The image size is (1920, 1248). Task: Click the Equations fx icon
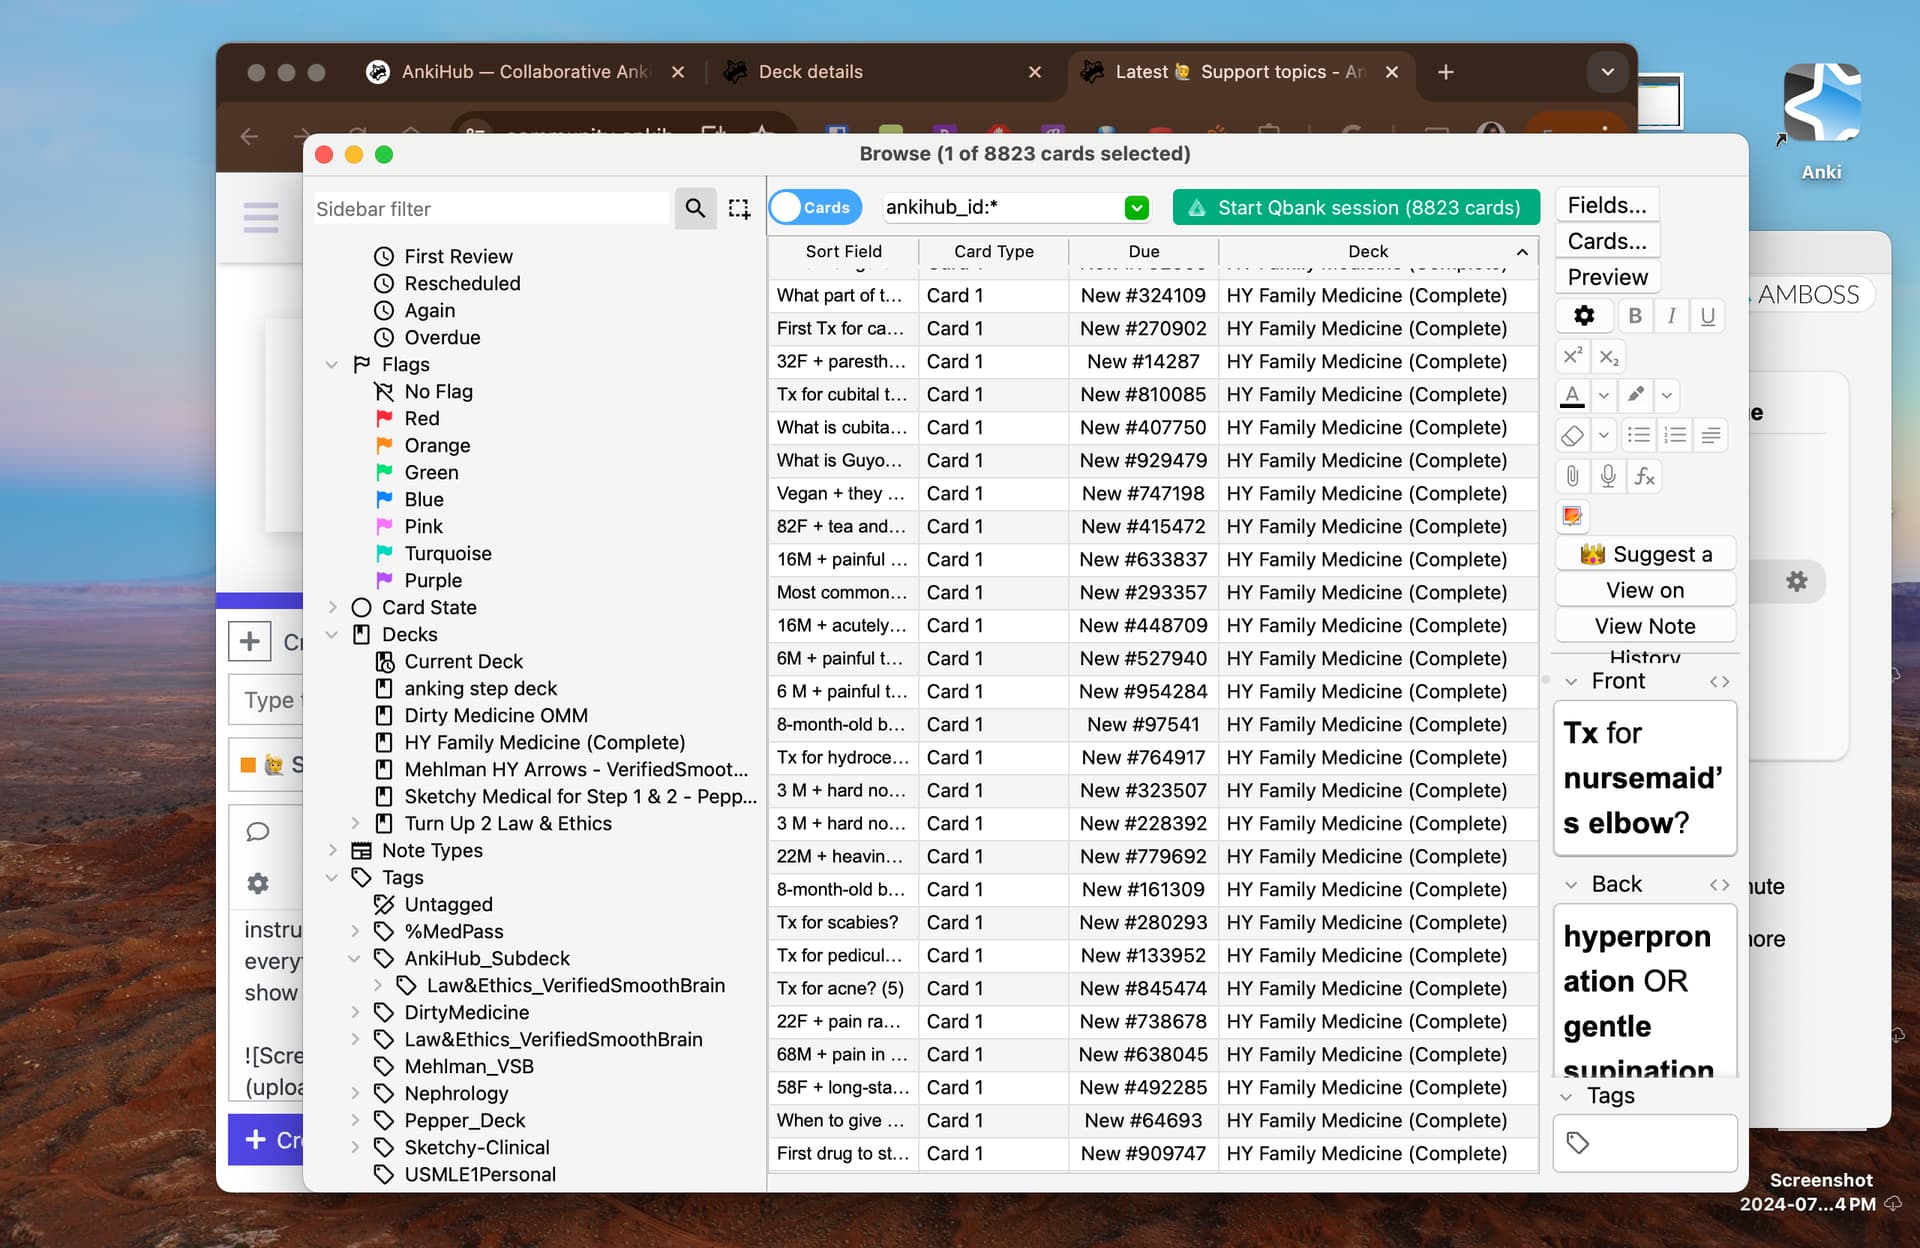click(x=1644, y=476)
